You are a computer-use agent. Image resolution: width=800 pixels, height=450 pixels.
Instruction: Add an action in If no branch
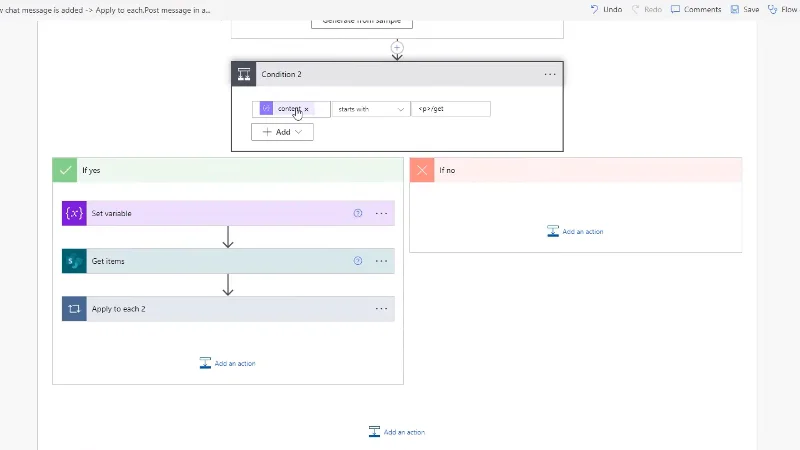[x=575, y=232]
